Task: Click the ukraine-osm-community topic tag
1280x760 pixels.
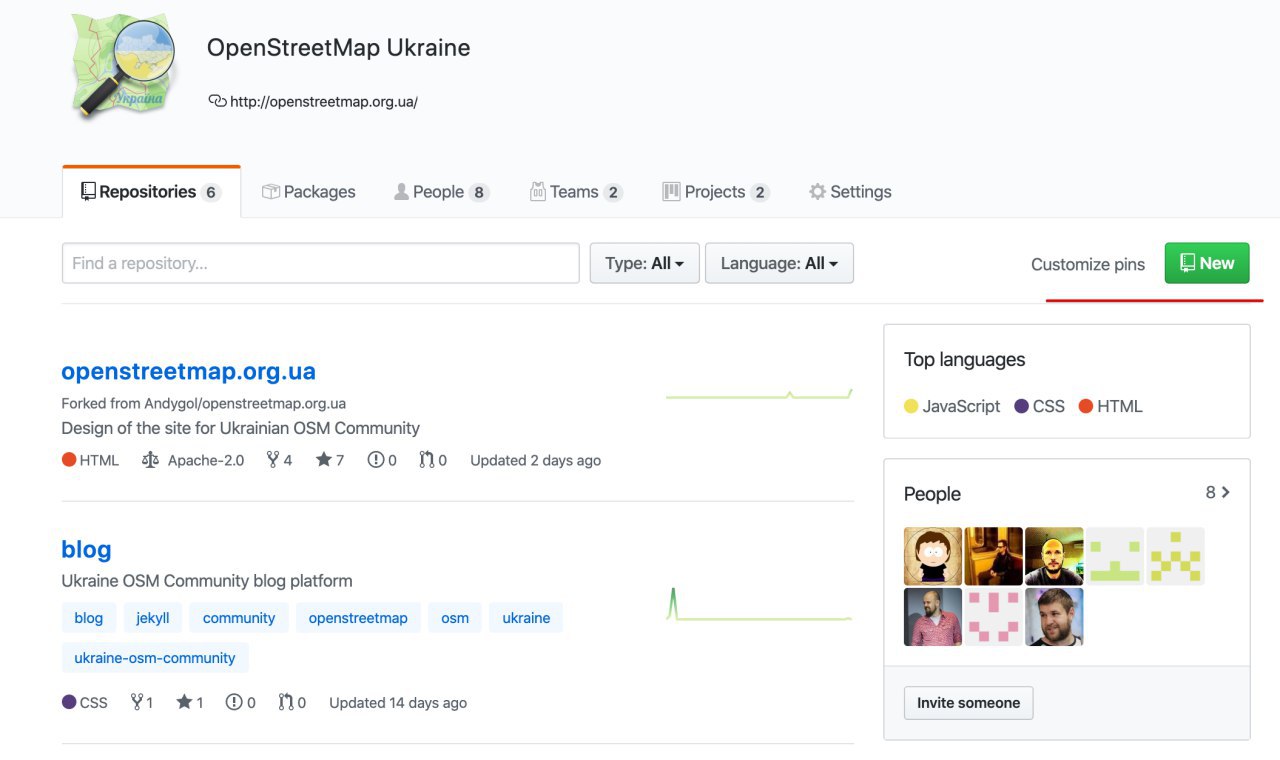Action: tap(155, 658)
